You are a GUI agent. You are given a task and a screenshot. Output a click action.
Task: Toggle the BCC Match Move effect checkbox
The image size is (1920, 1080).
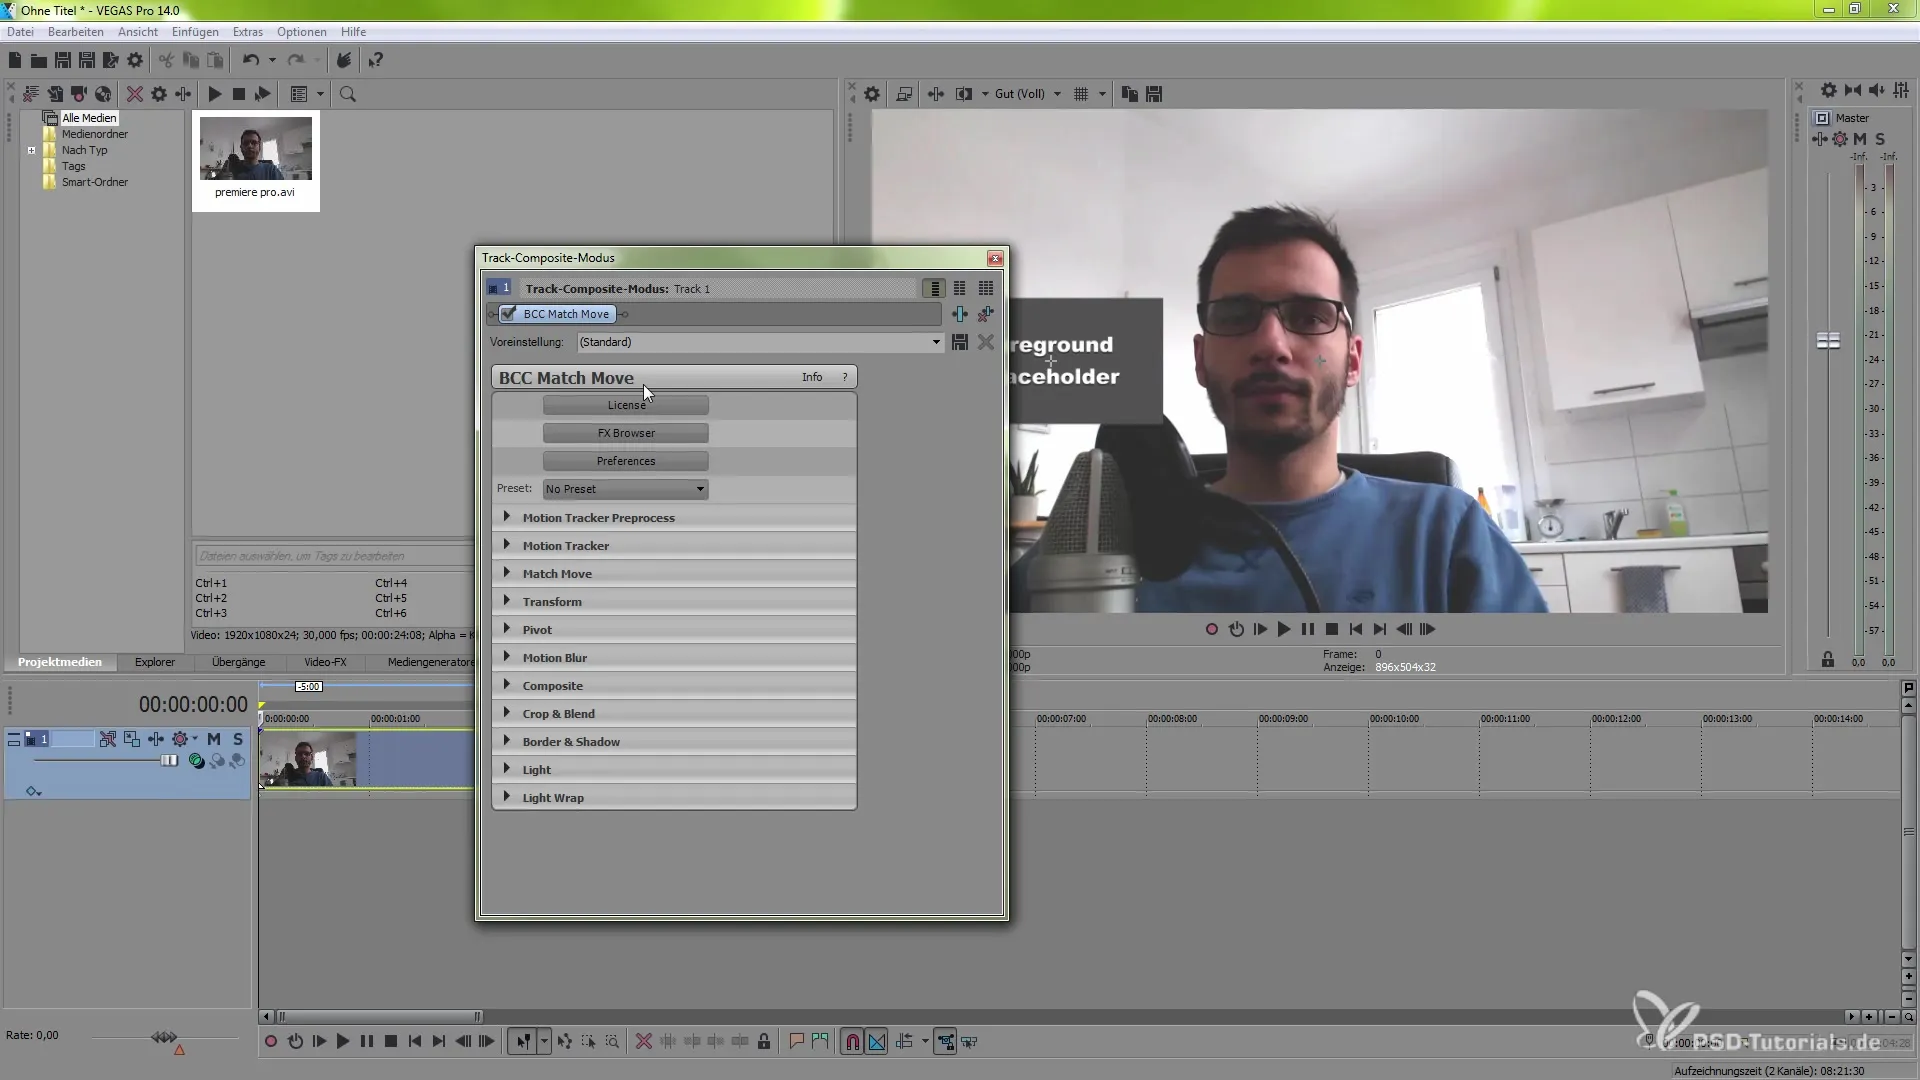pos(509,314)
